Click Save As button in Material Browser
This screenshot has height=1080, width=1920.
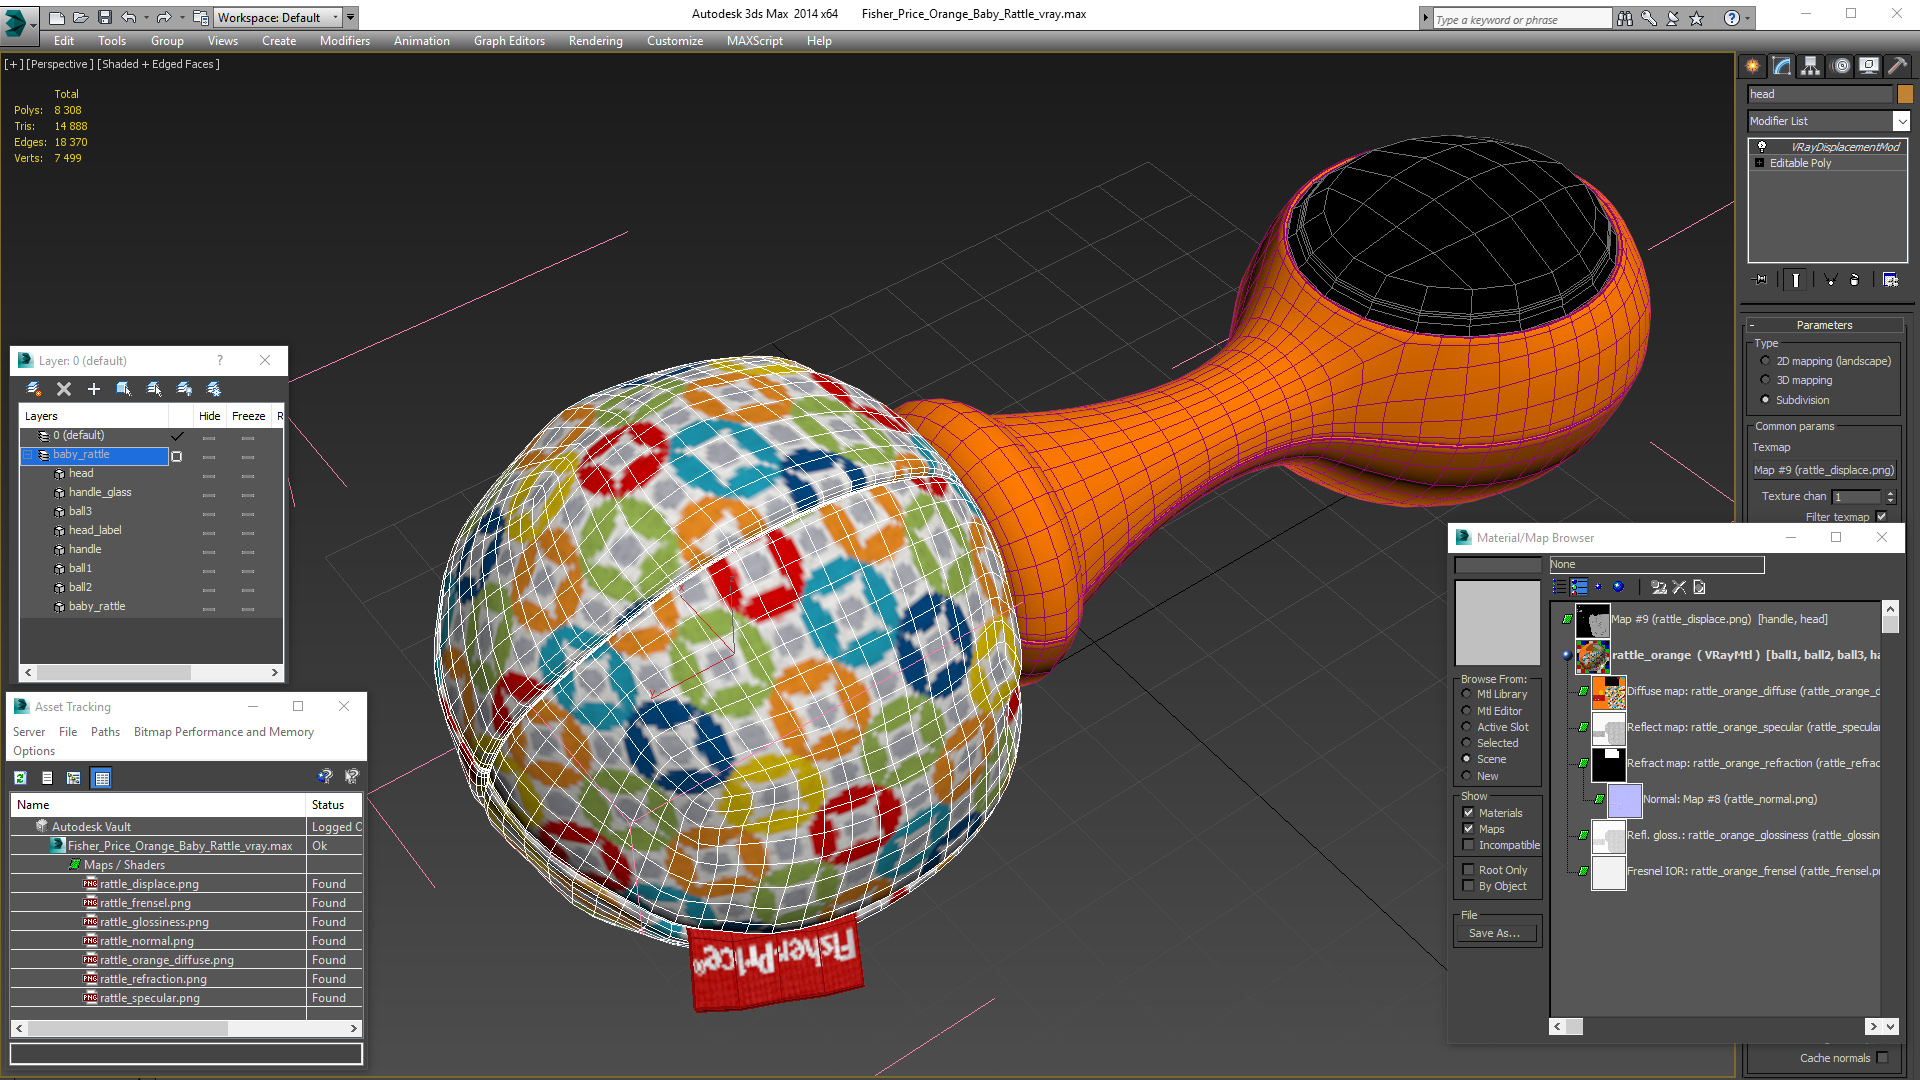coord(1495,933)
